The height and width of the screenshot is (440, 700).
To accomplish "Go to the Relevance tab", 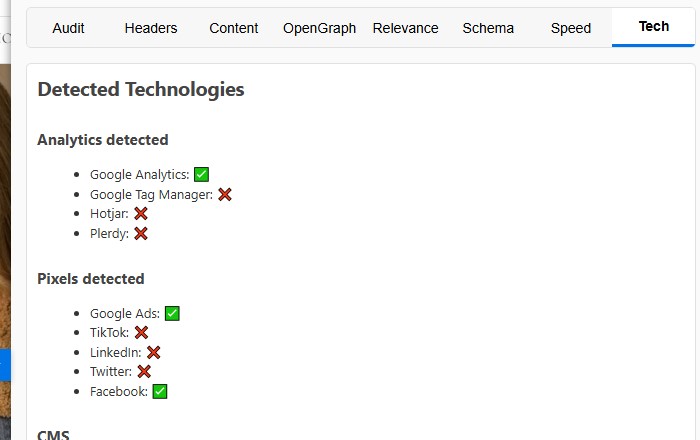I will 405,28.
